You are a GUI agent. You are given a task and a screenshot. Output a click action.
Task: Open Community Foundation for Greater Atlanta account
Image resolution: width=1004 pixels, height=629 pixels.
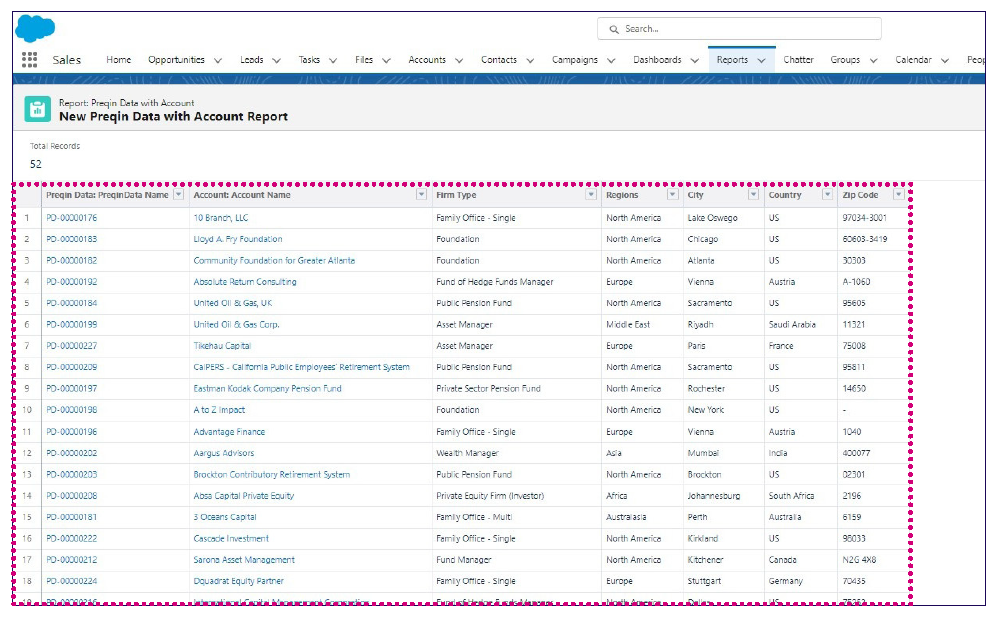[x=274, y=261]
